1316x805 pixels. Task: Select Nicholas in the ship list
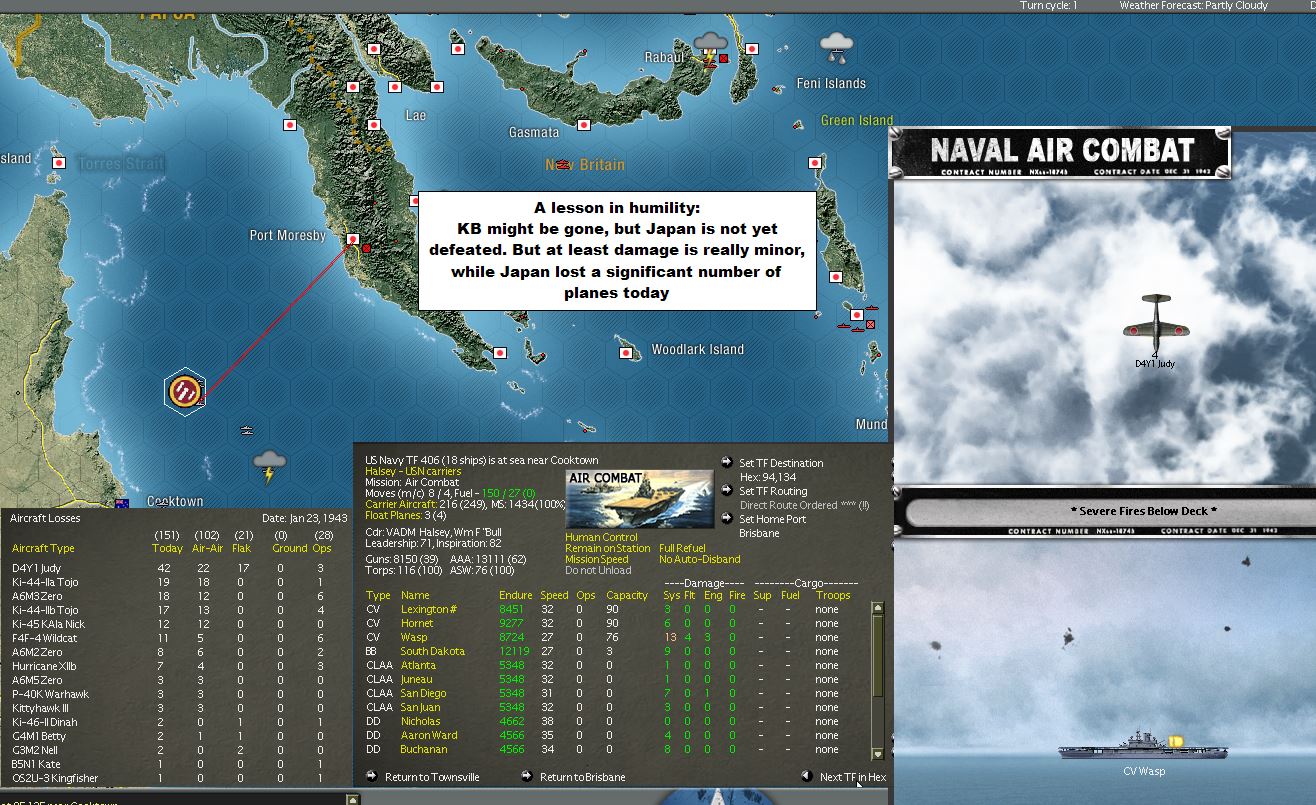click(x=420, y=721)
